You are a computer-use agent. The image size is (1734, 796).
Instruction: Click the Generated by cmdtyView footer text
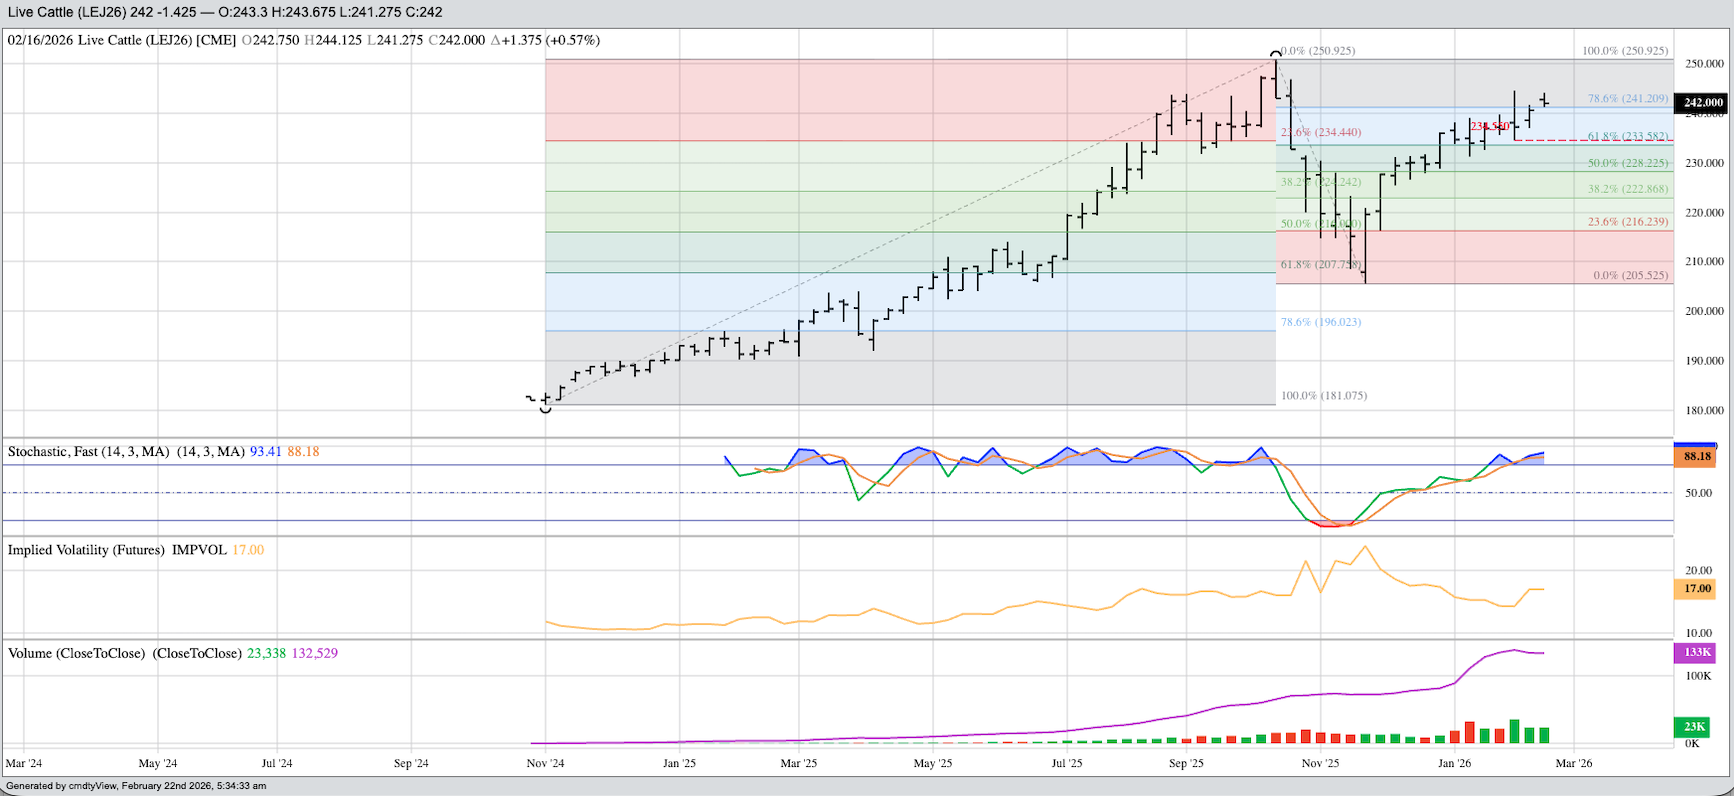137,786
